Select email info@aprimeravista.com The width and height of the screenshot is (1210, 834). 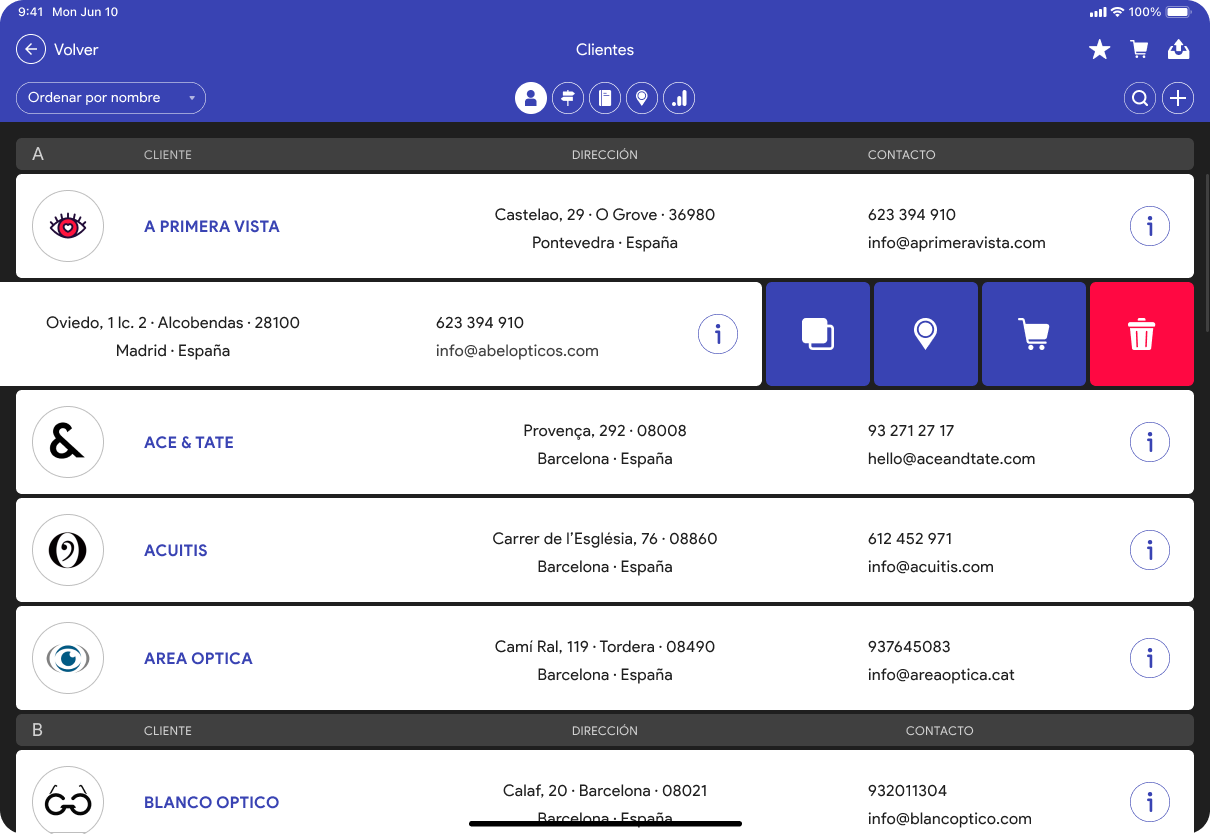[957, 243]
